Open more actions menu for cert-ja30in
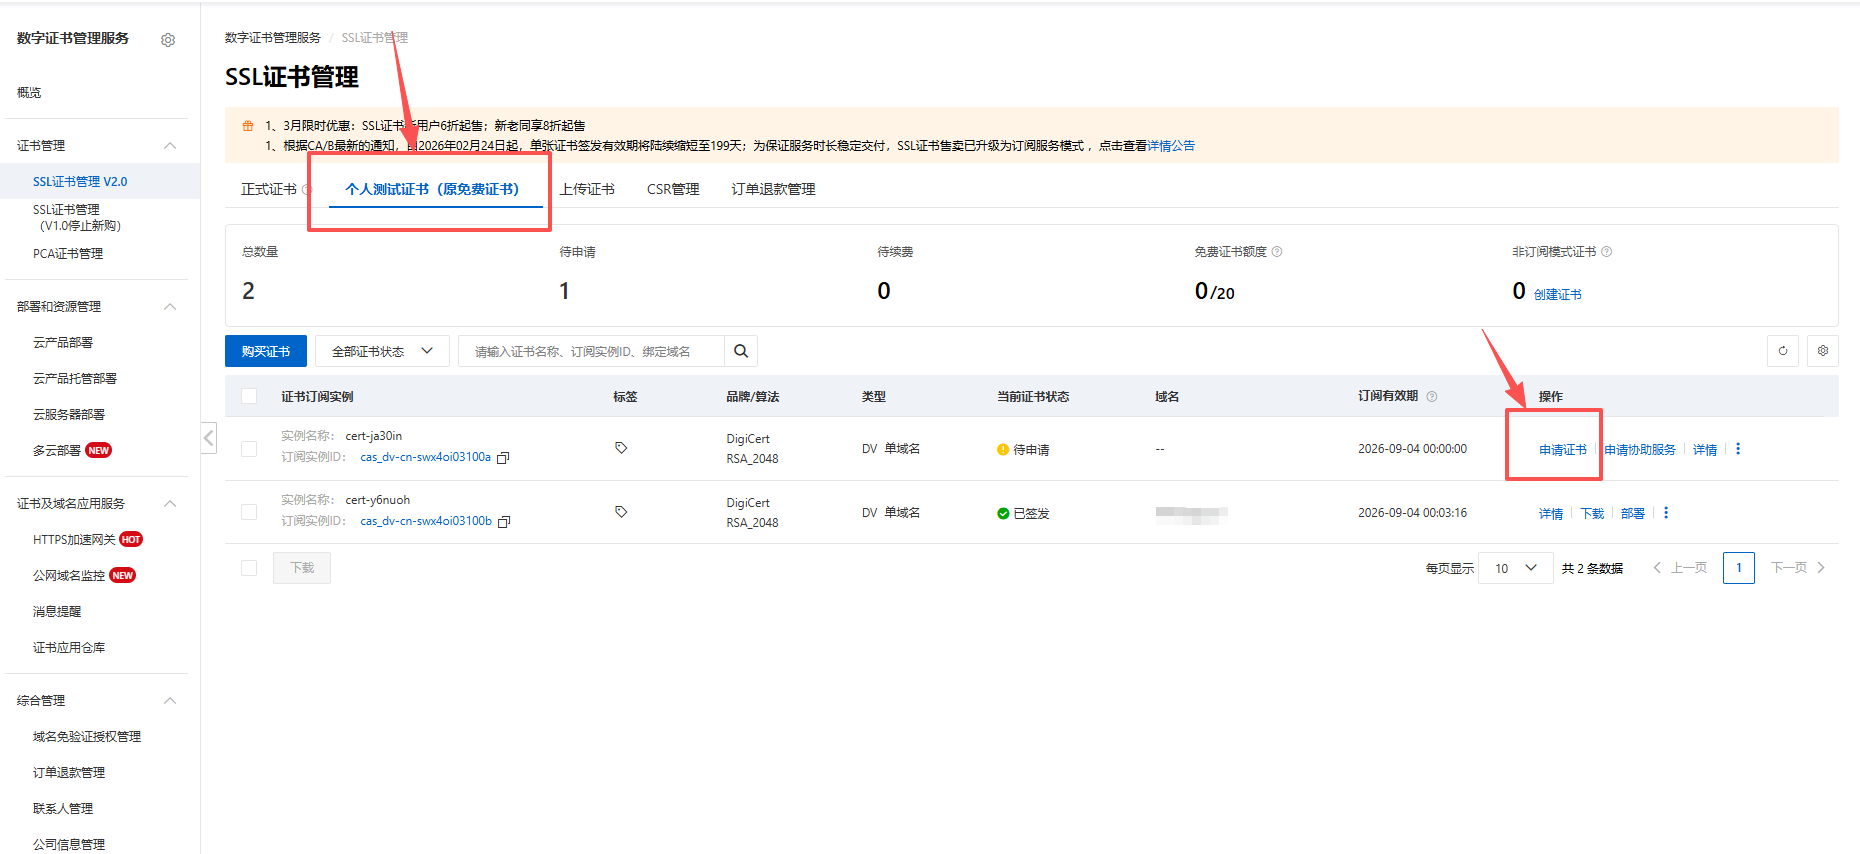This screenshot has height=854, width=1860. point(1738,449)
